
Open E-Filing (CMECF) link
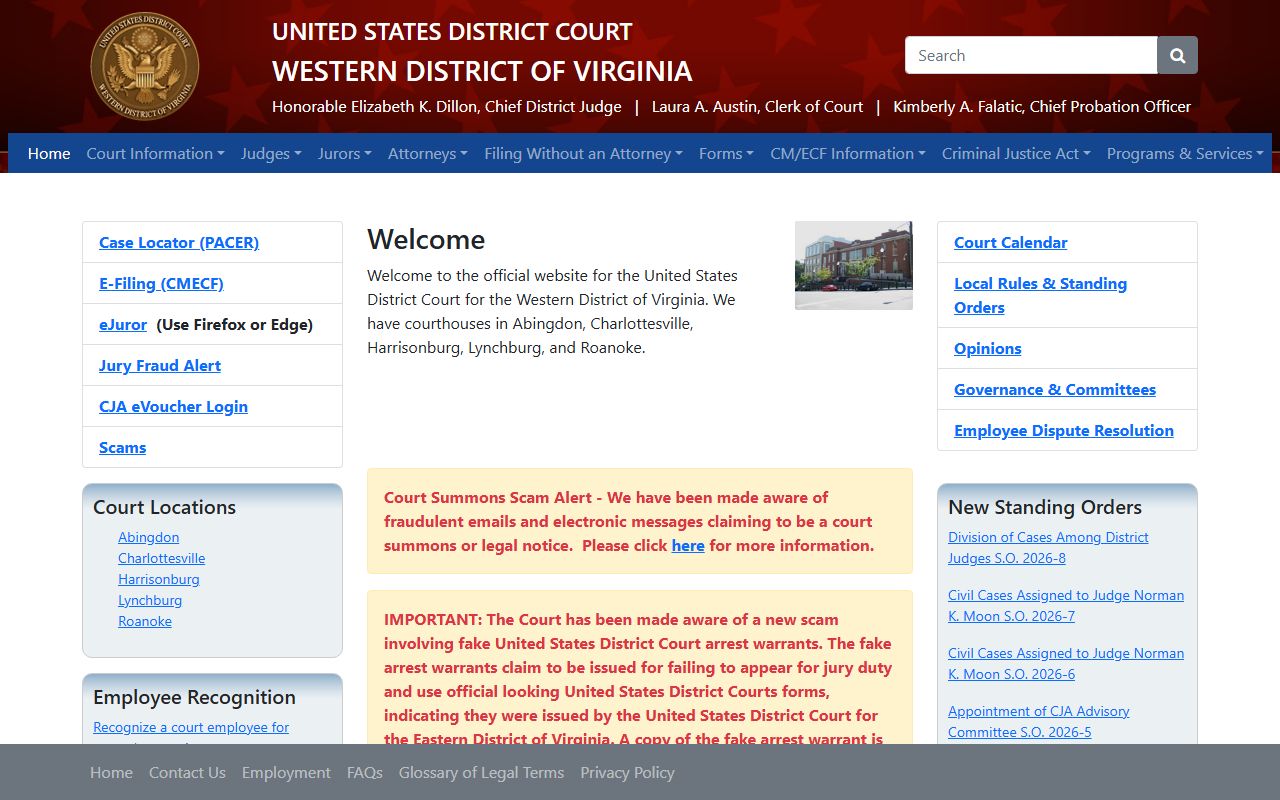tap(161, 283)
